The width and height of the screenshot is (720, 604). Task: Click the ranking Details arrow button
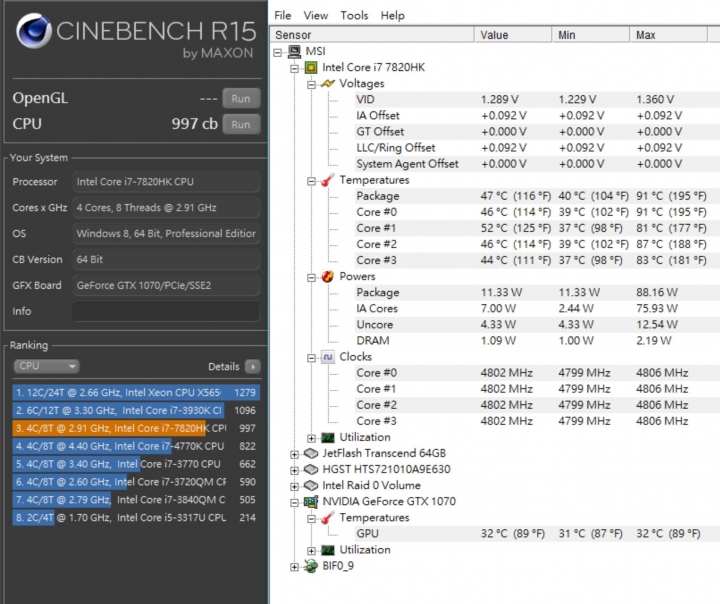(253, 367)
